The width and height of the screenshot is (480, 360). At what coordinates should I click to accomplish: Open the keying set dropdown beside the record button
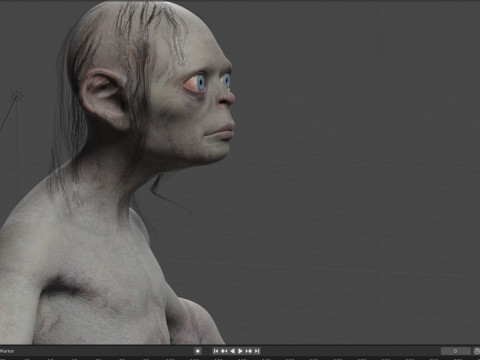(206, 351)
